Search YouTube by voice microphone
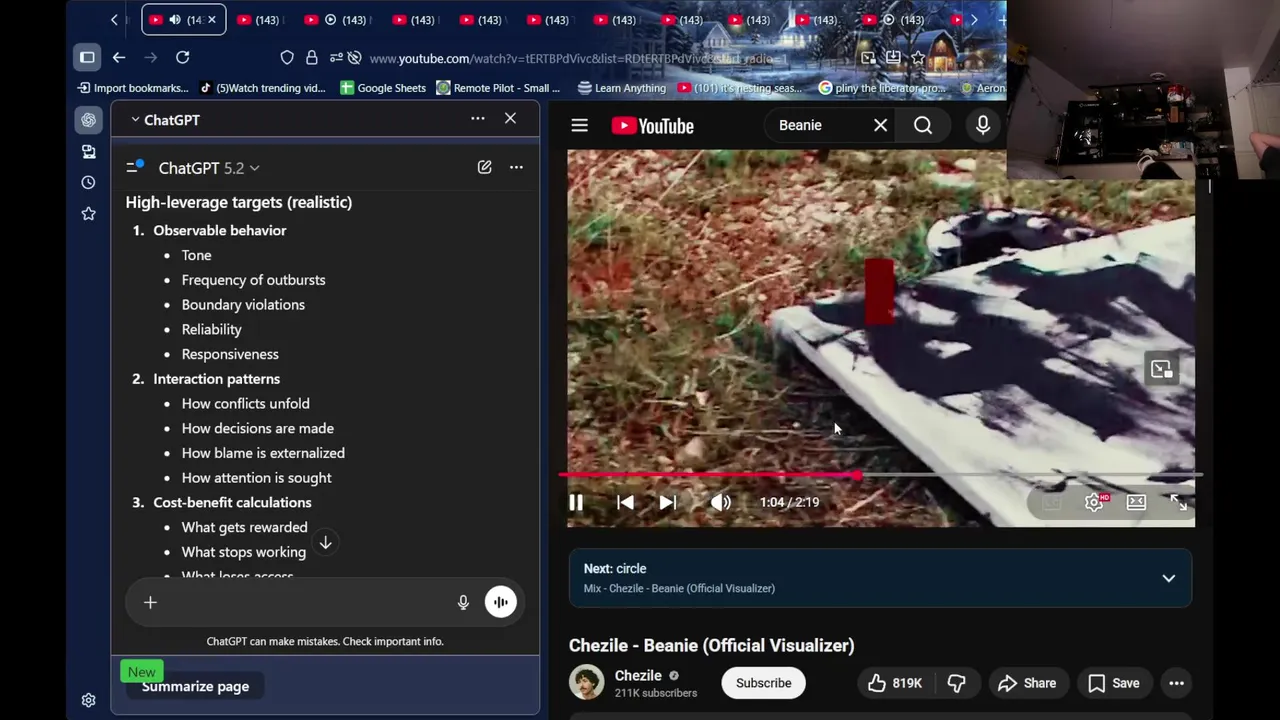 983,124
